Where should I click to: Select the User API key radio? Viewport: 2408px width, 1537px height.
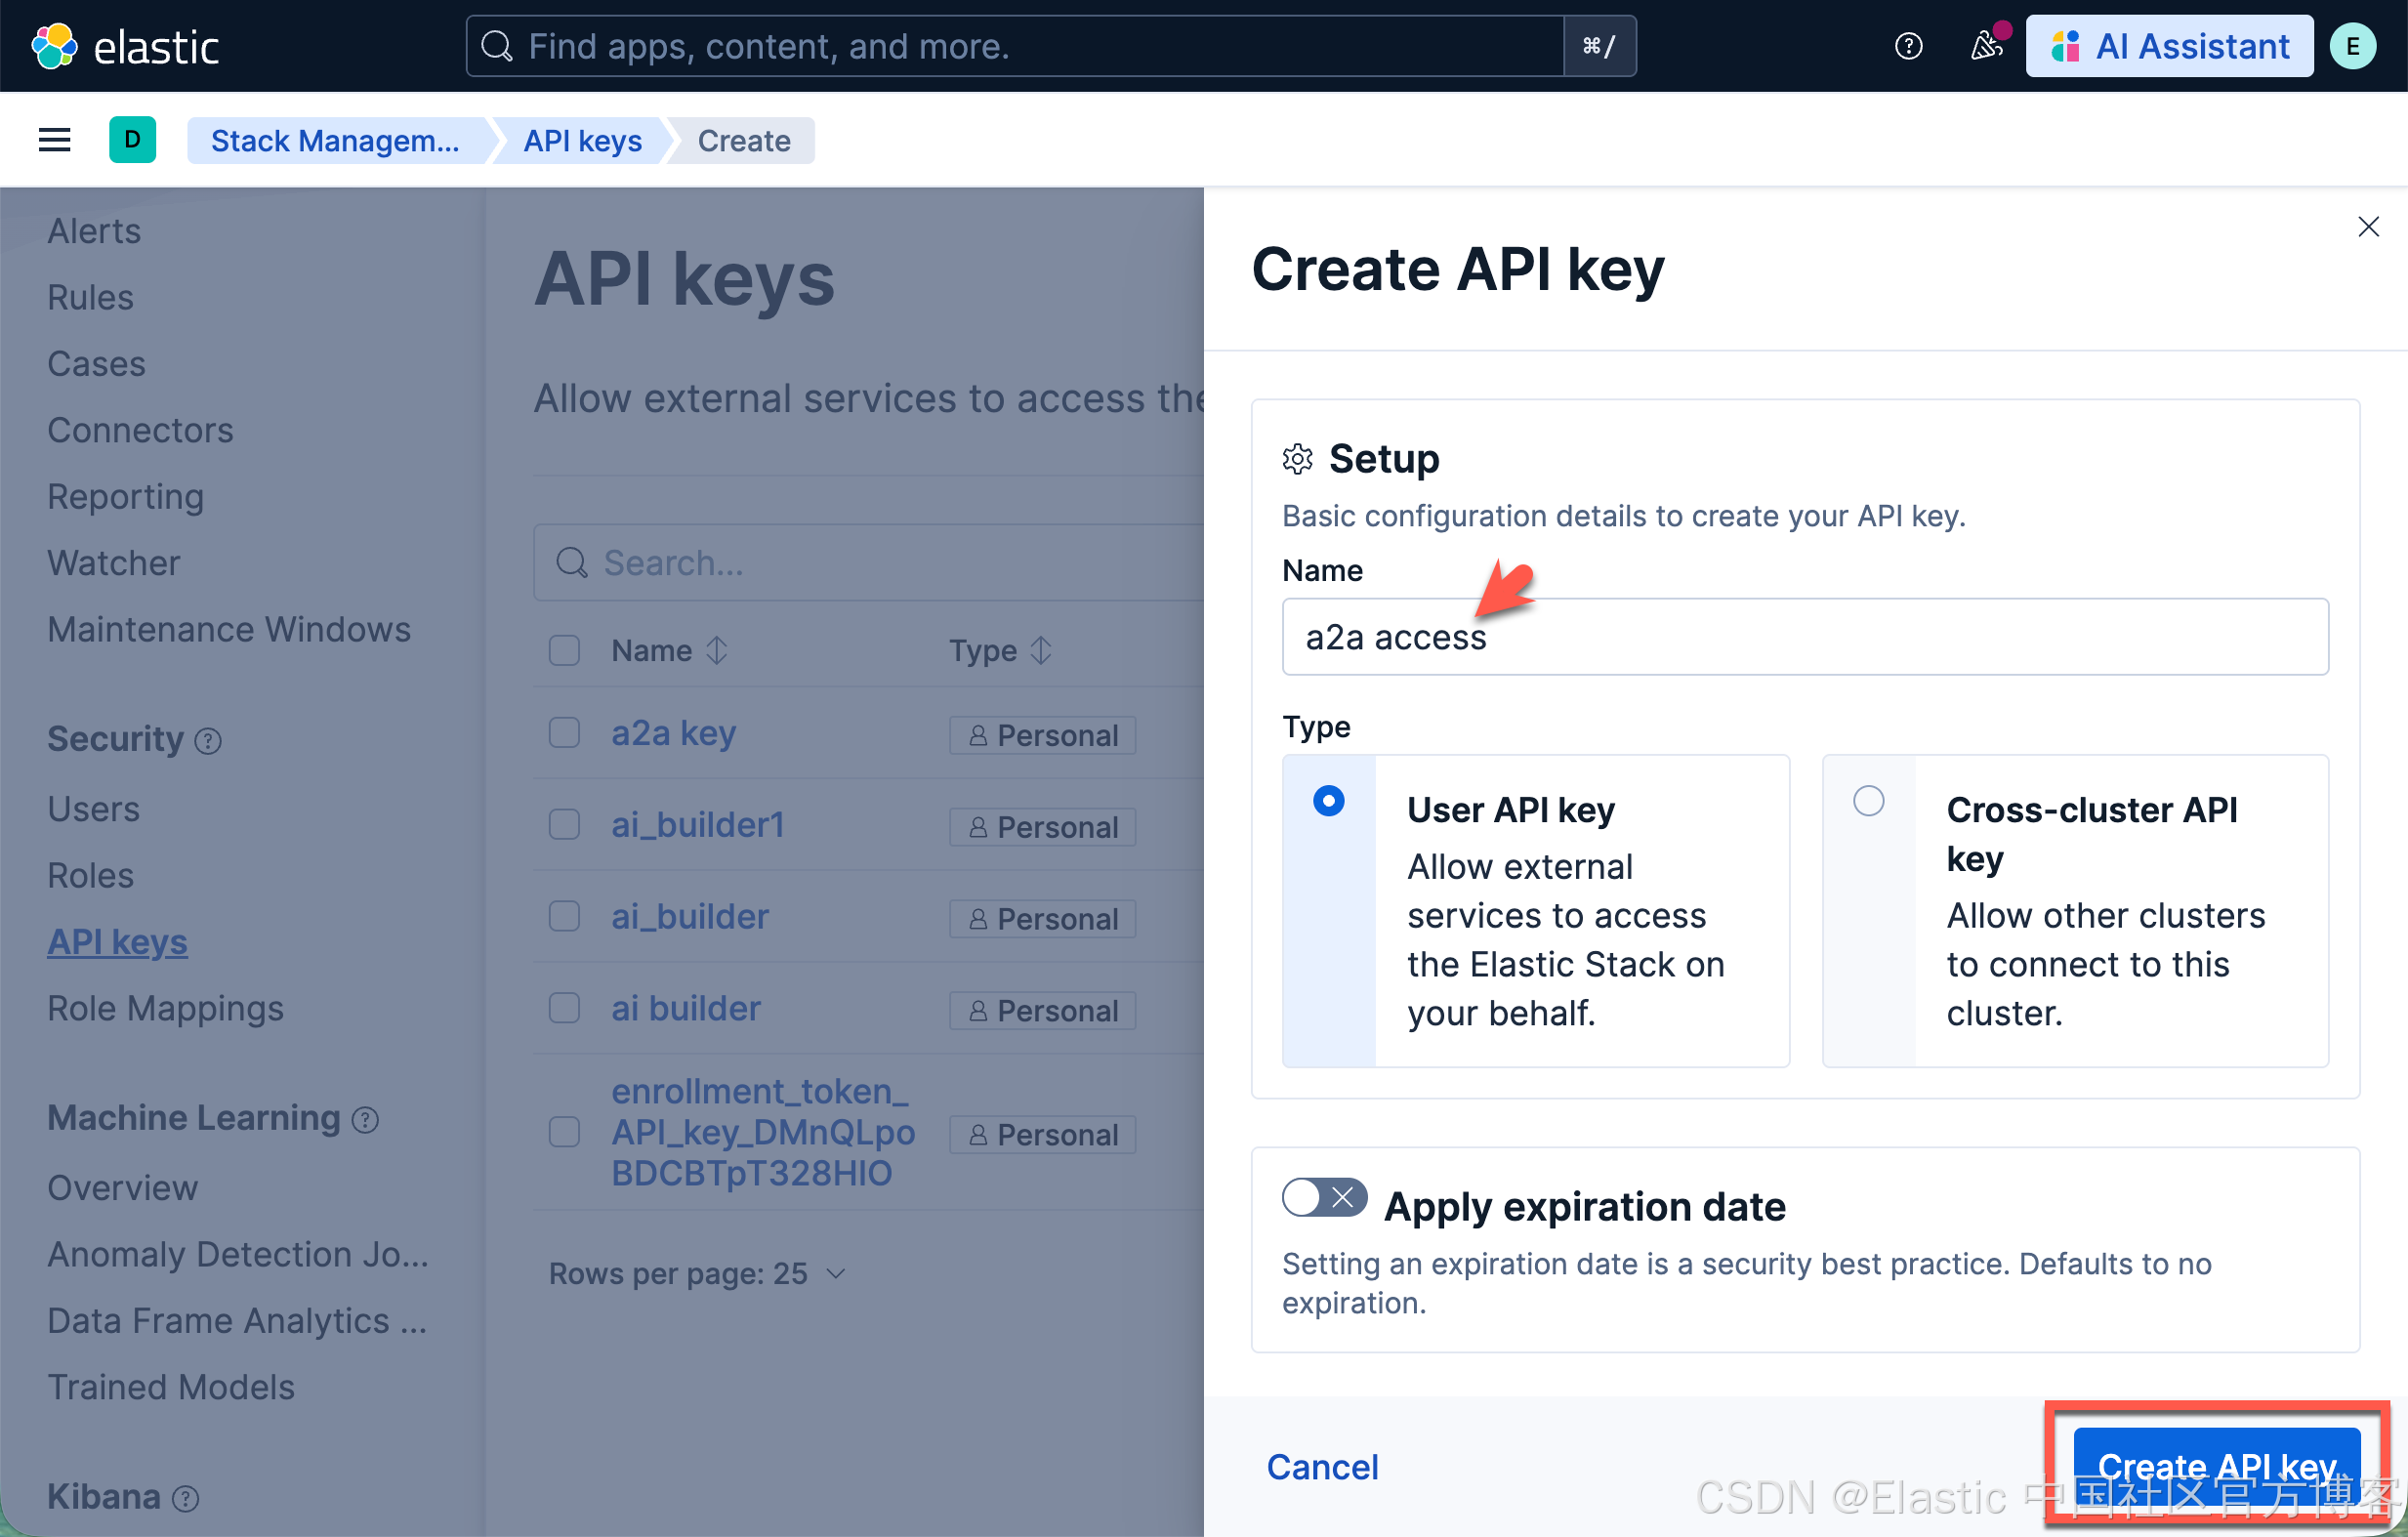coord(1328,801)
